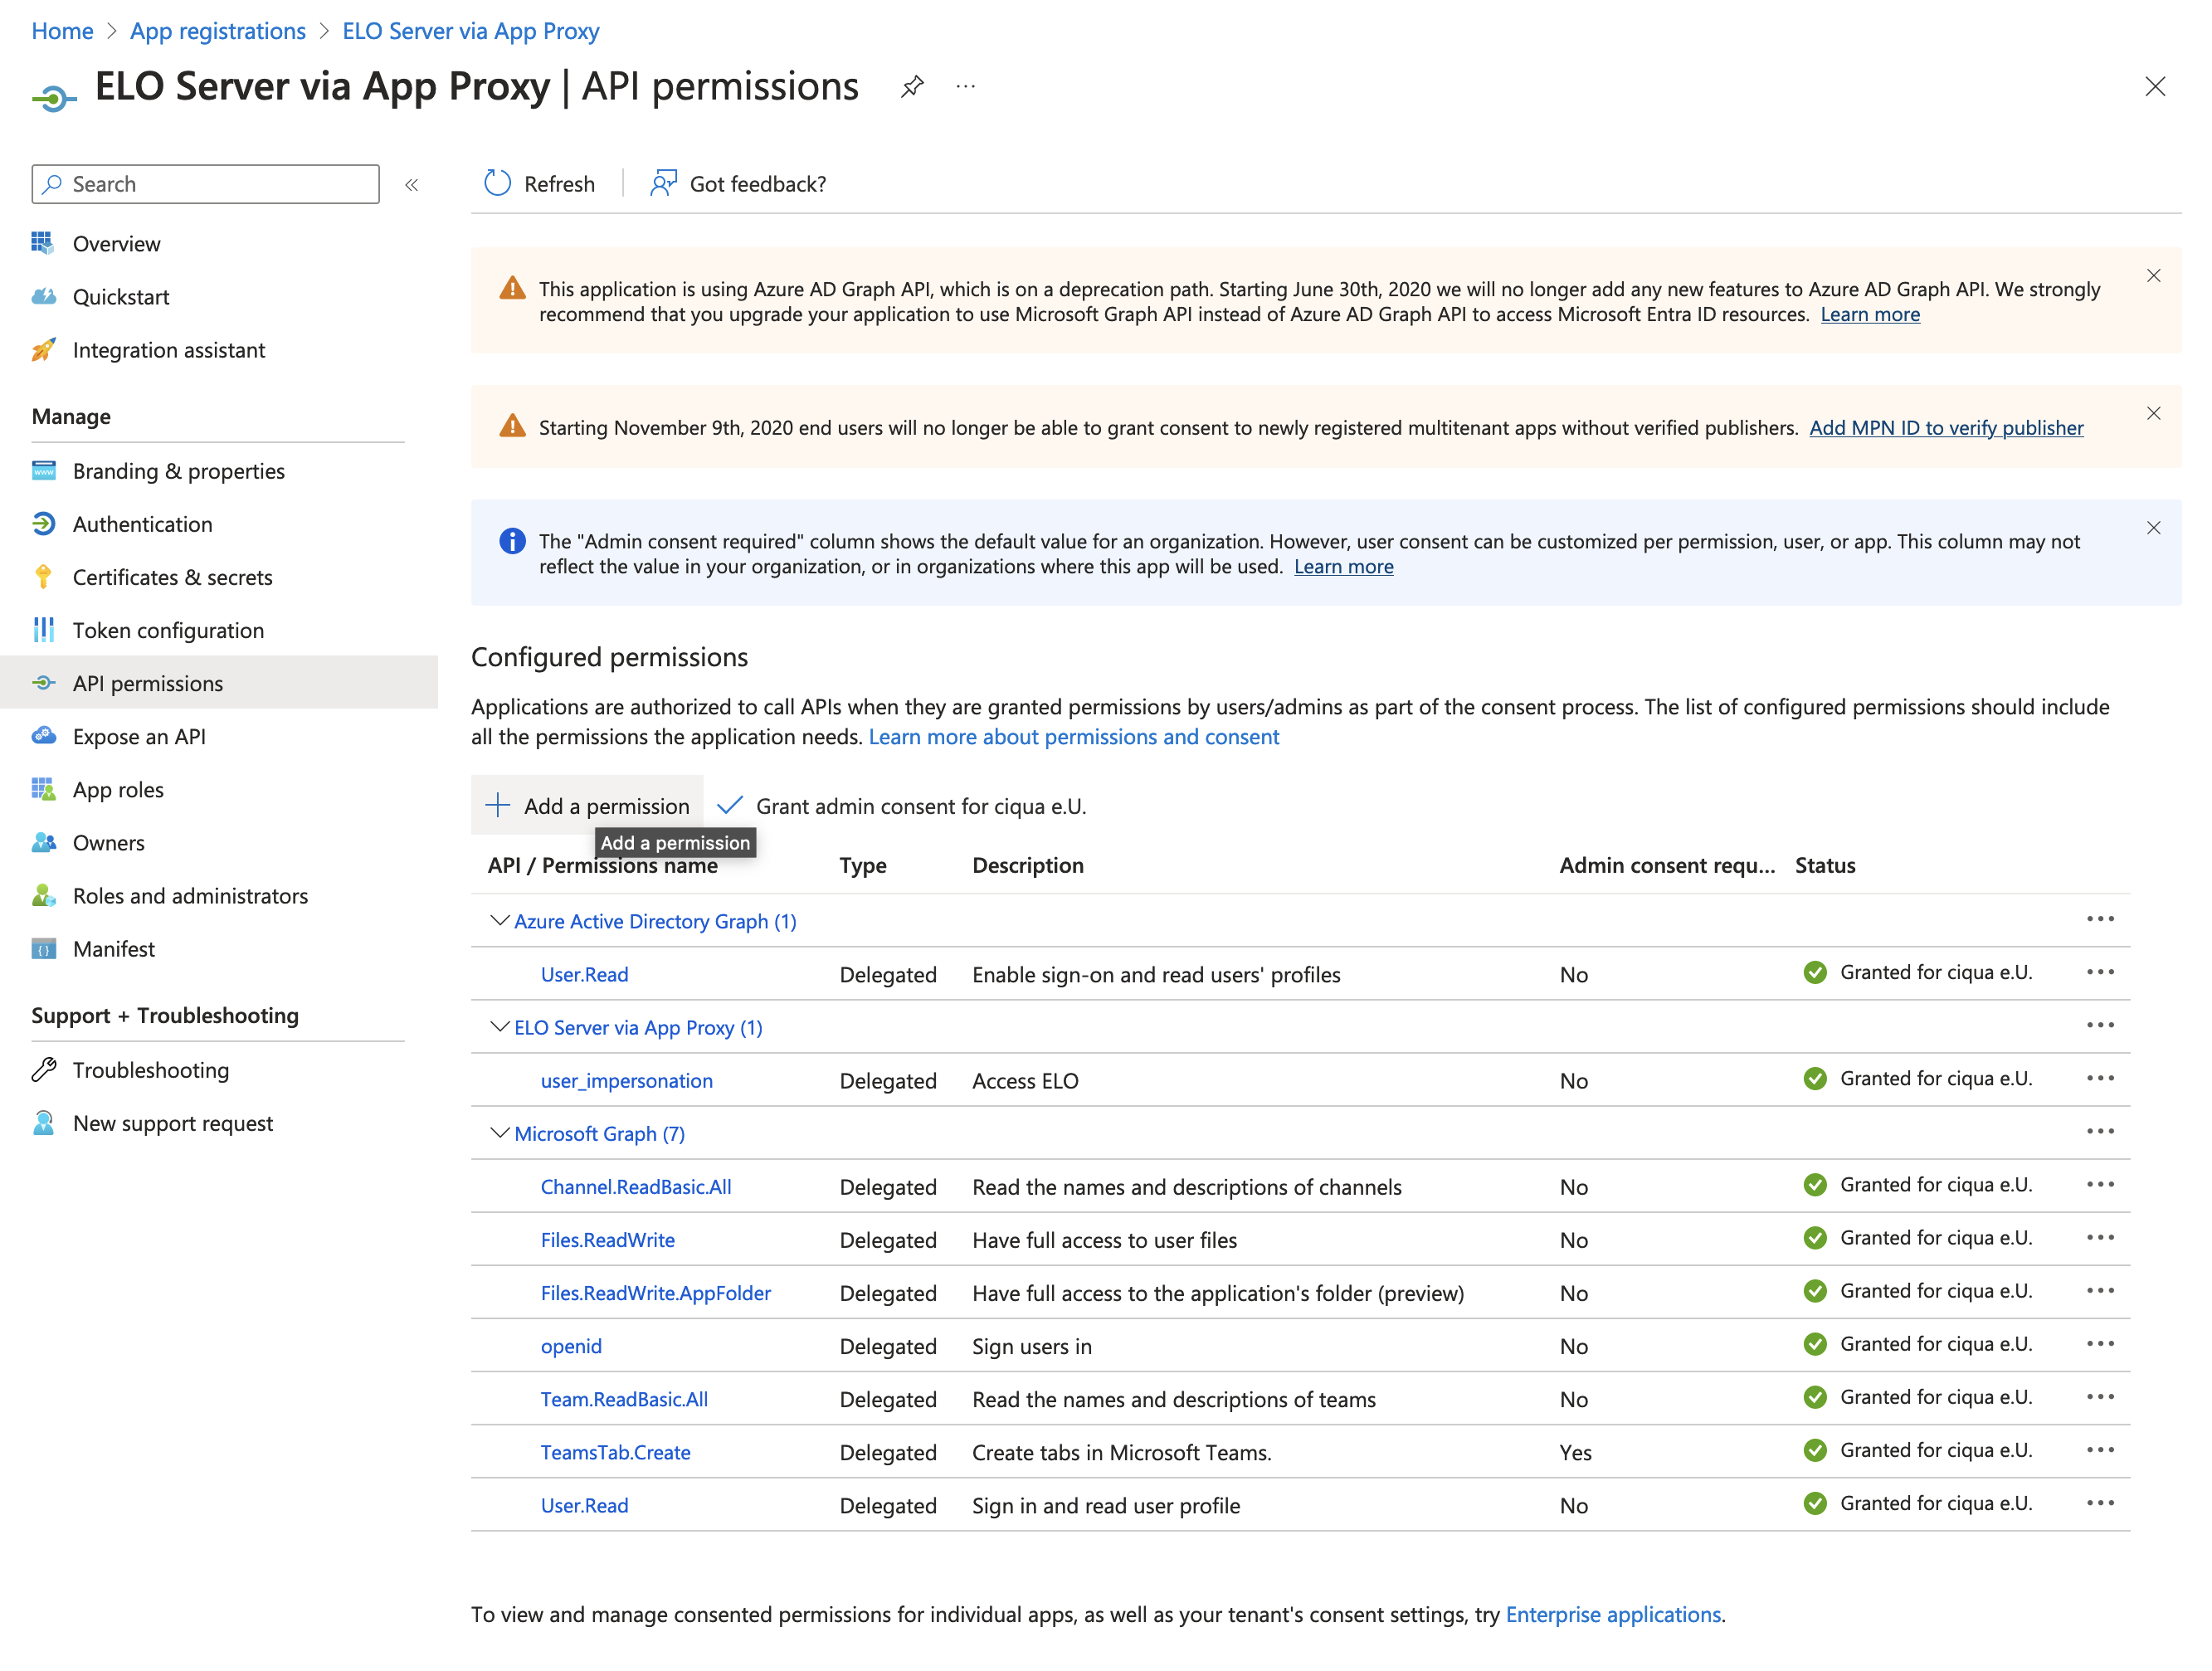
Task: Open more options for Azure Active Directory Graph
Action: (x=2100, y=919)
